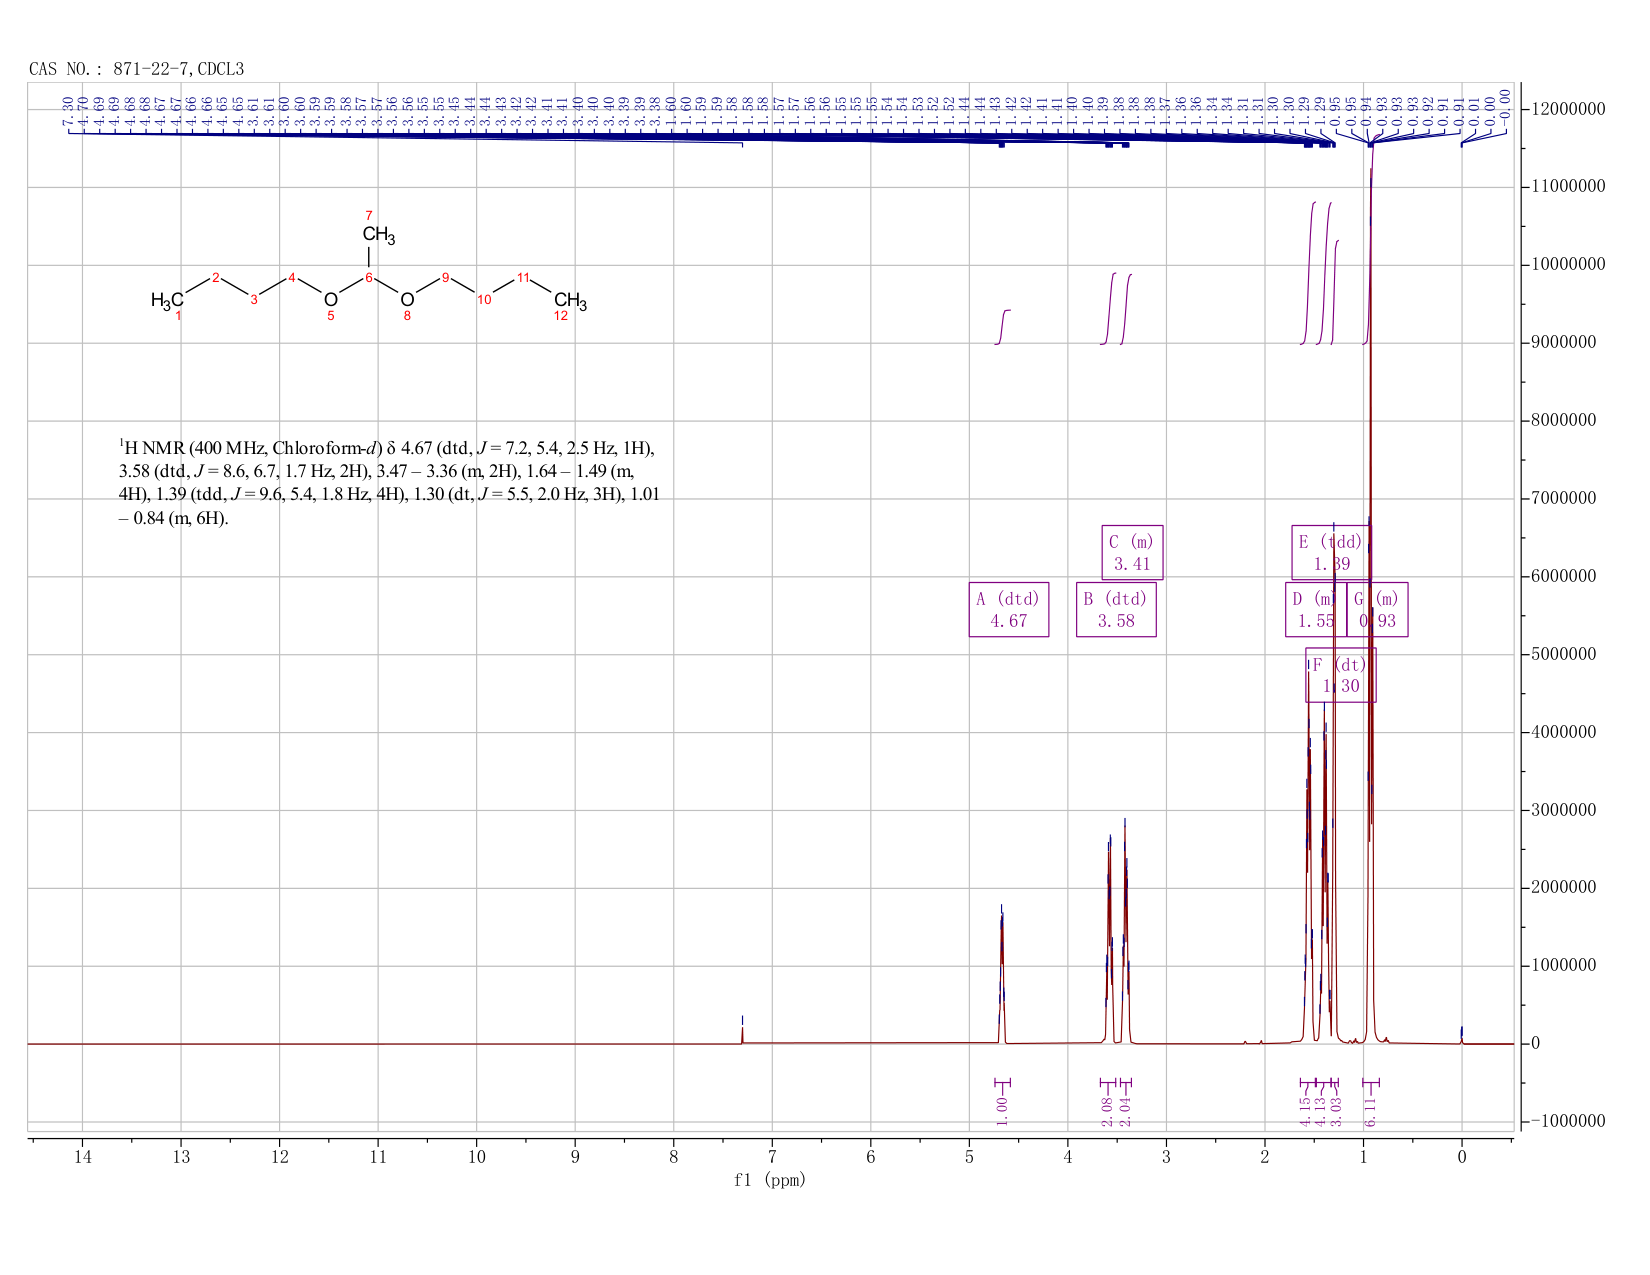Click the '5000000' intensity axis label
The width and height of the screenshot is (1650, 1275).
click(1563, 655)
